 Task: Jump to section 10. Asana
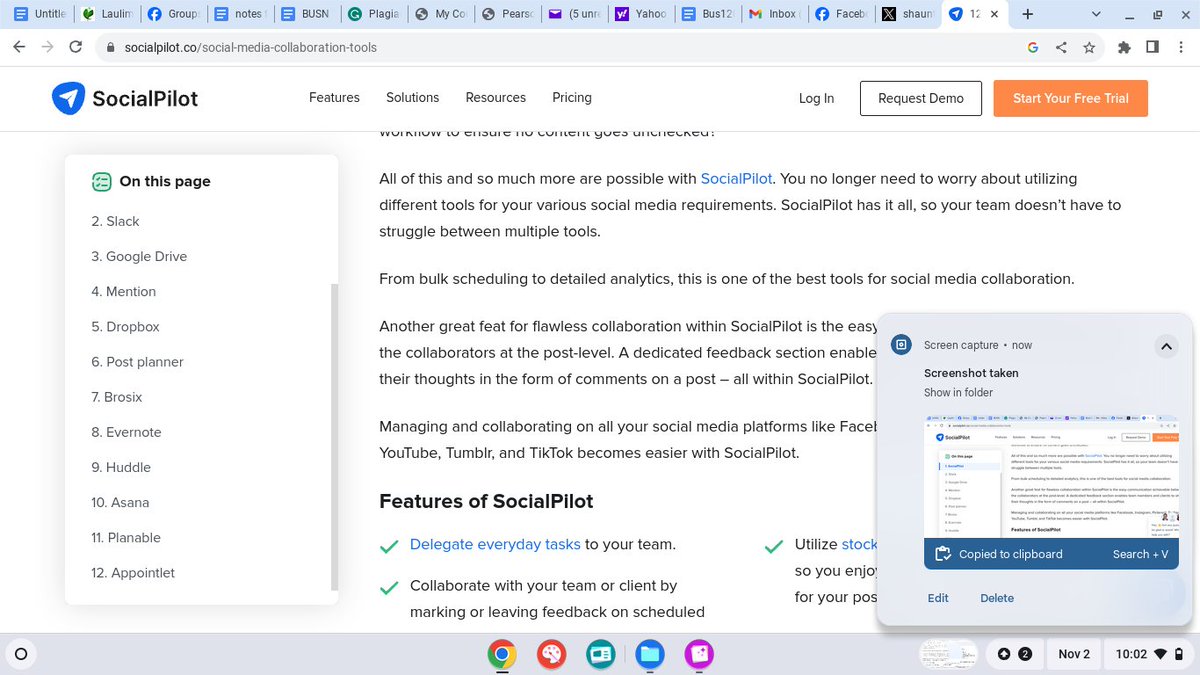click(x=120, y=502)
